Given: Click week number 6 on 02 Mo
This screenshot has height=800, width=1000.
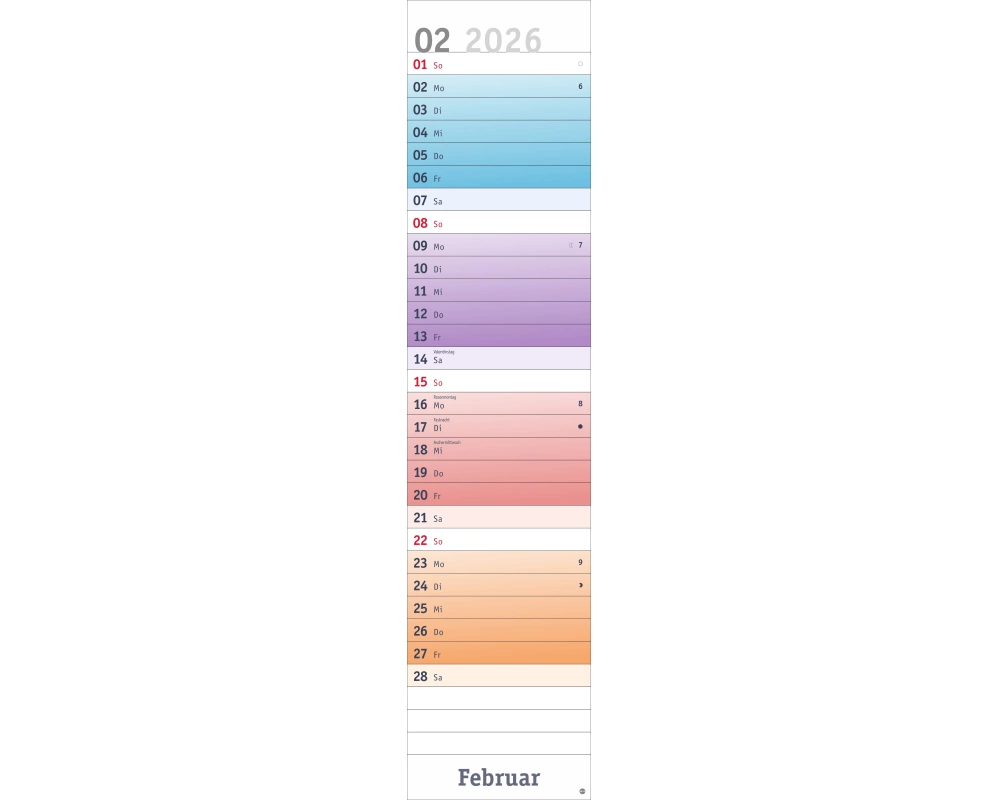Looking at the screenshot, I should [x=580, y=87].
